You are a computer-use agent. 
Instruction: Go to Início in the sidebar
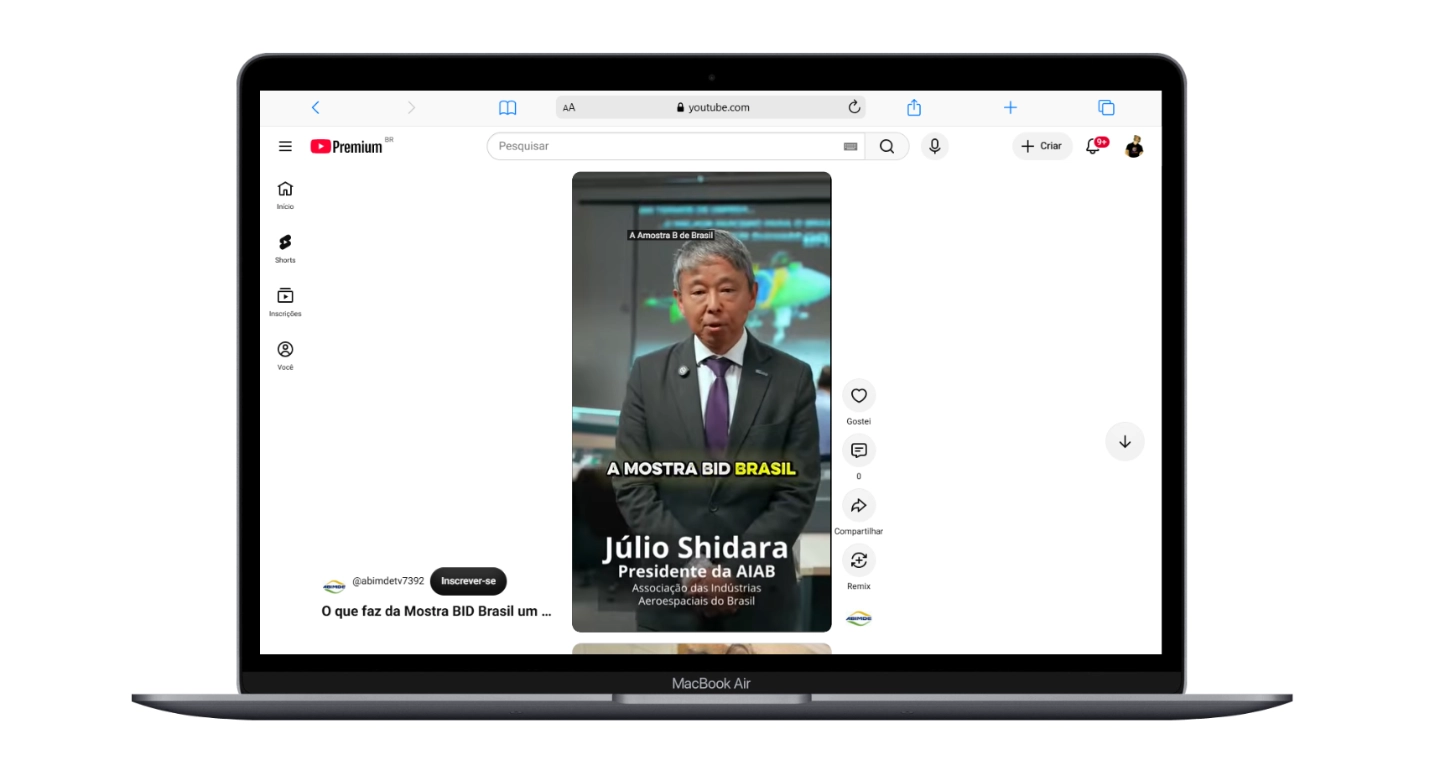click(285, 195)
